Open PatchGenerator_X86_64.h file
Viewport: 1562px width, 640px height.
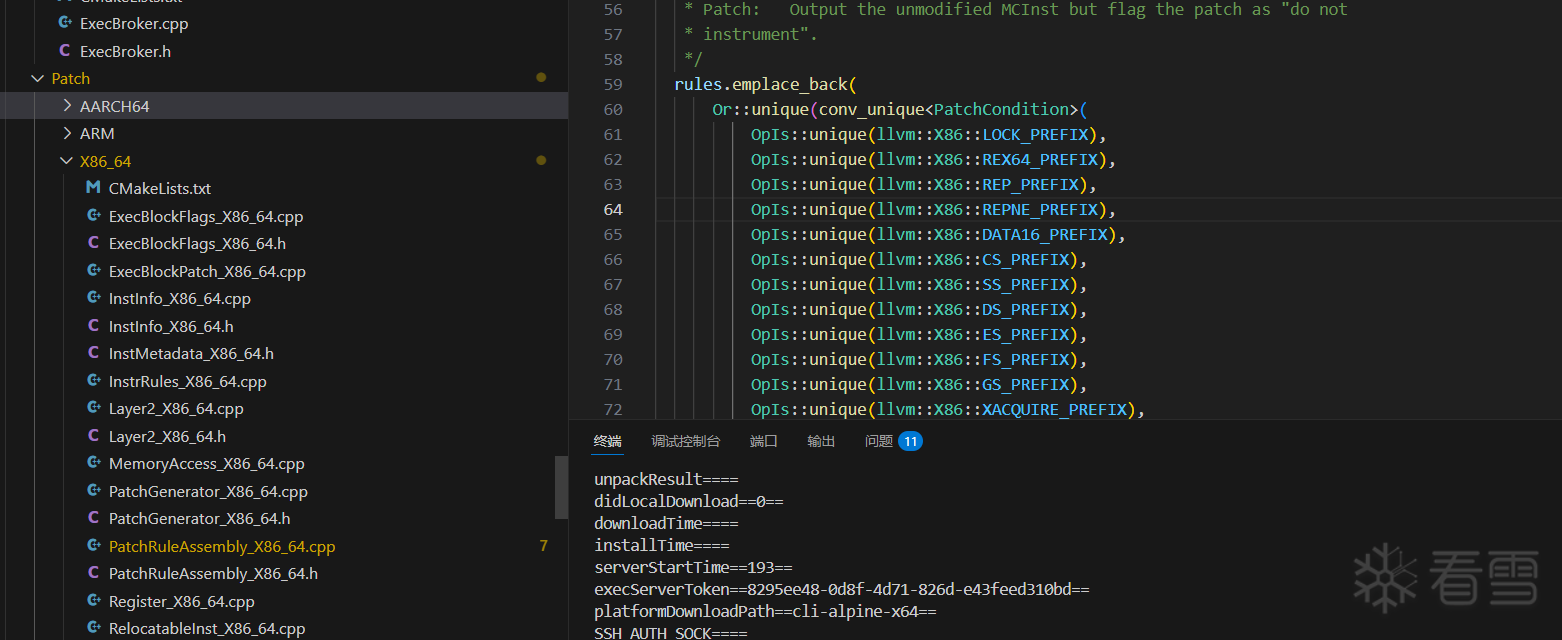tap(199, 518)
